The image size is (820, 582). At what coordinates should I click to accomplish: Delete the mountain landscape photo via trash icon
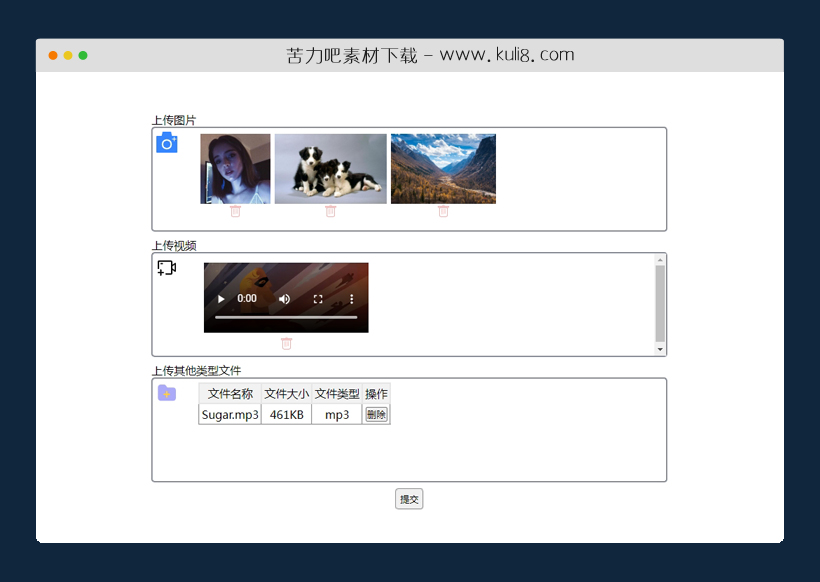coord(443,211)
